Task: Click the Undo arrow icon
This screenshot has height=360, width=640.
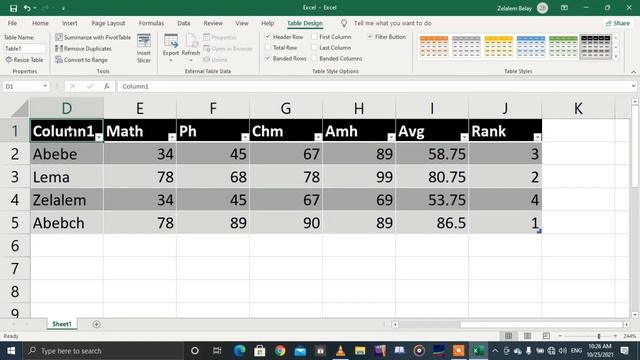Action: pos(27,8)
